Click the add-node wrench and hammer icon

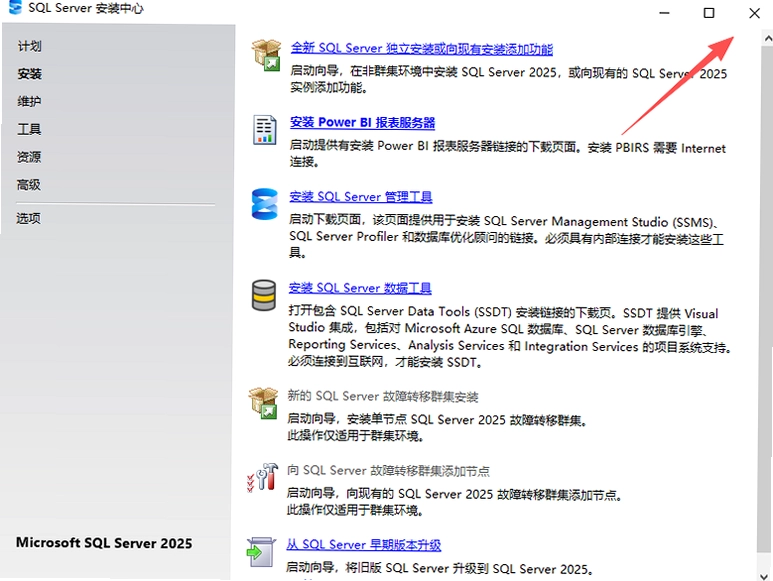point(262,477)
